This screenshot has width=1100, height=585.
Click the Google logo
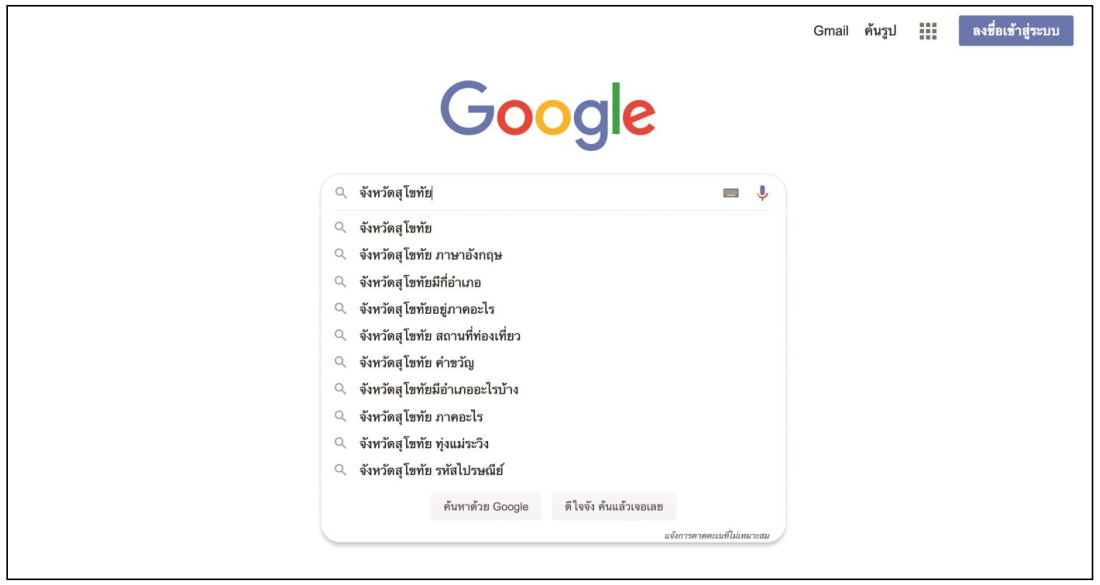pos(548,114)
